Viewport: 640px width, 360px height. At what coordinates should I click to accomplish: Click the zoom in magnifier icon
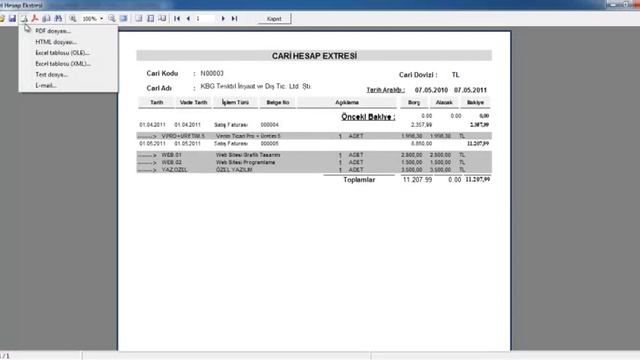click(73, 18)
